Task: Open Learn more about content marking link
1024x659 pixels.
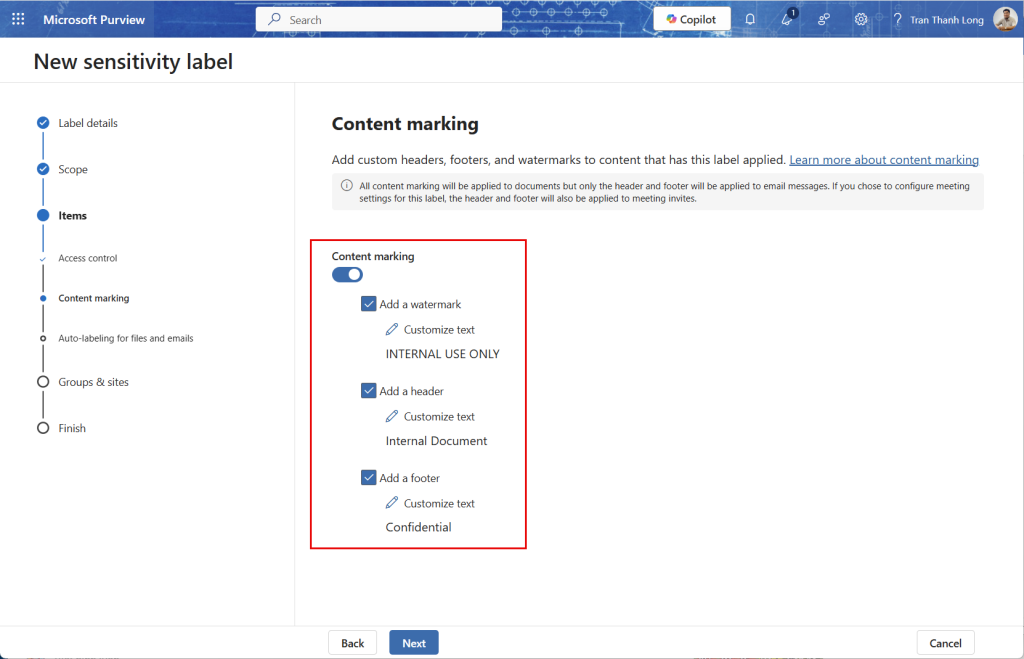Action: (883, 160)
